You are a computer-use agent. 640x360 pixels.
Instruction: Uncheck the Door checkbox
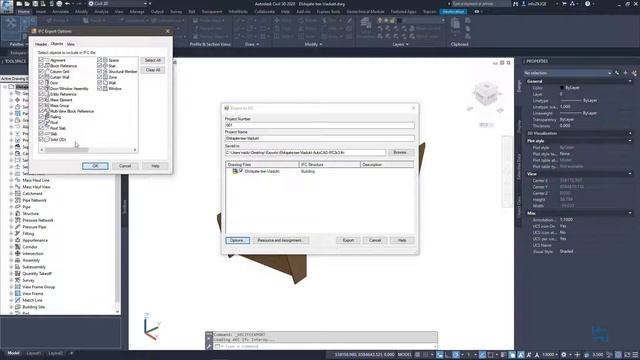(x=41, y=82)
